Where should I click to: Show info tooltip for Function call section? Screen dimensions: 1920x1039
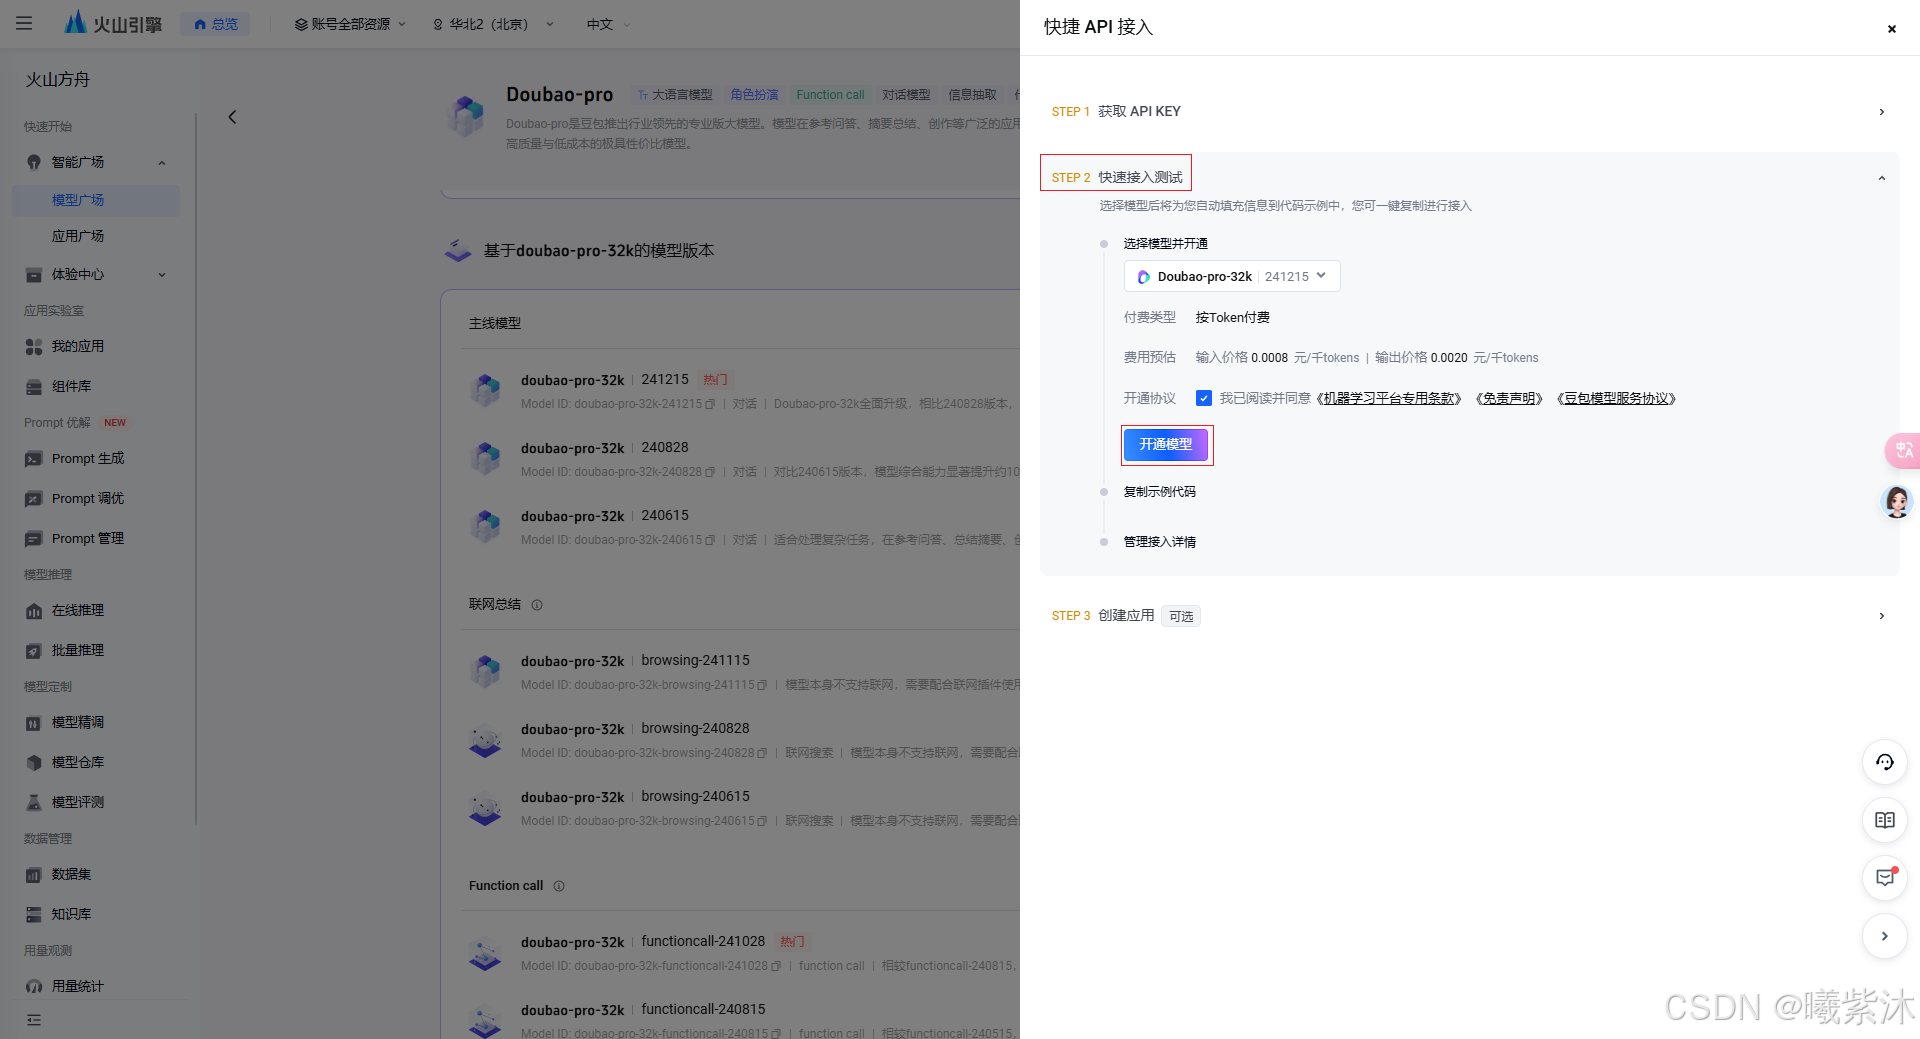(x=559, y=886)
